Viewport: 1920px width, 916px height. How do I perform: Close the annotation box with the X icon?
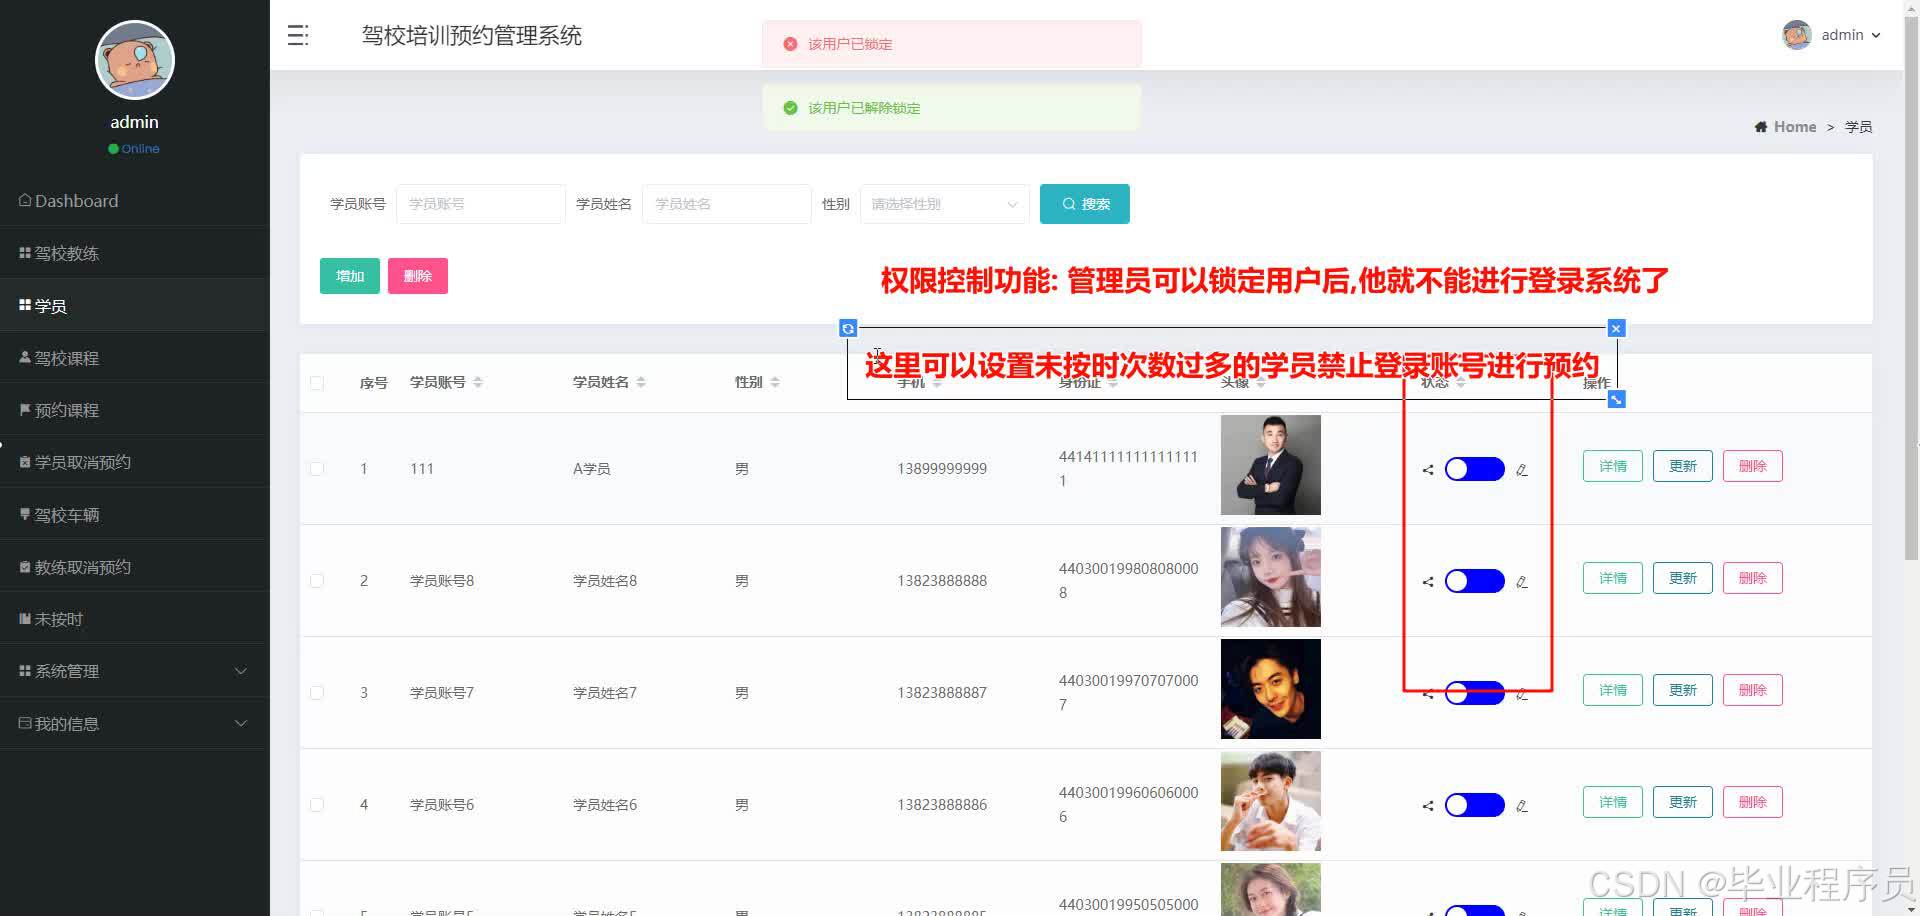click(1616, 328)
